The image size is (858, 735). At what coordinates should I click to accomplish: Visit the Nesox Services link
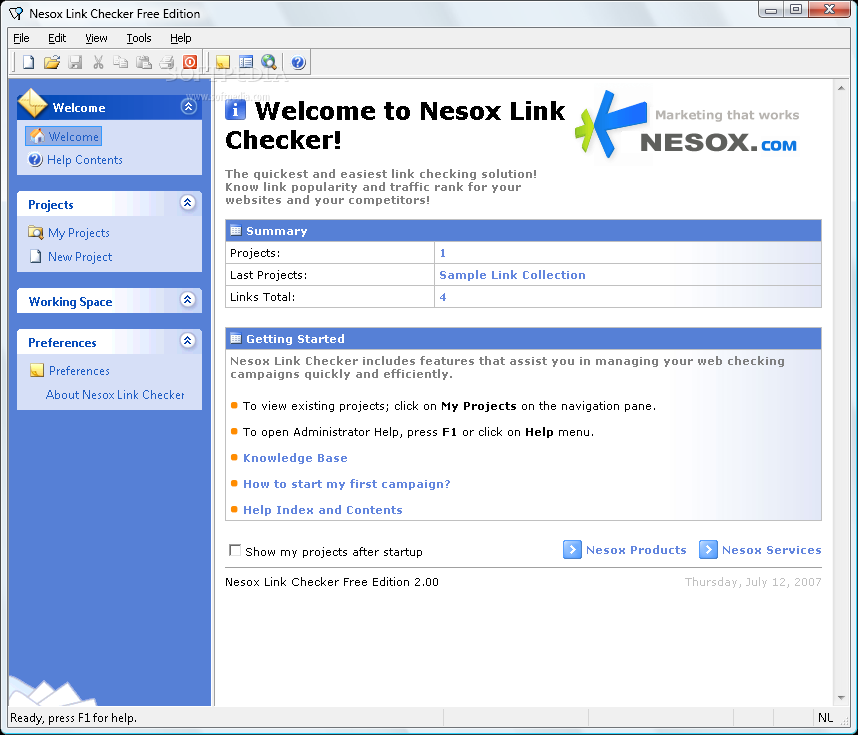pos(772,550)
